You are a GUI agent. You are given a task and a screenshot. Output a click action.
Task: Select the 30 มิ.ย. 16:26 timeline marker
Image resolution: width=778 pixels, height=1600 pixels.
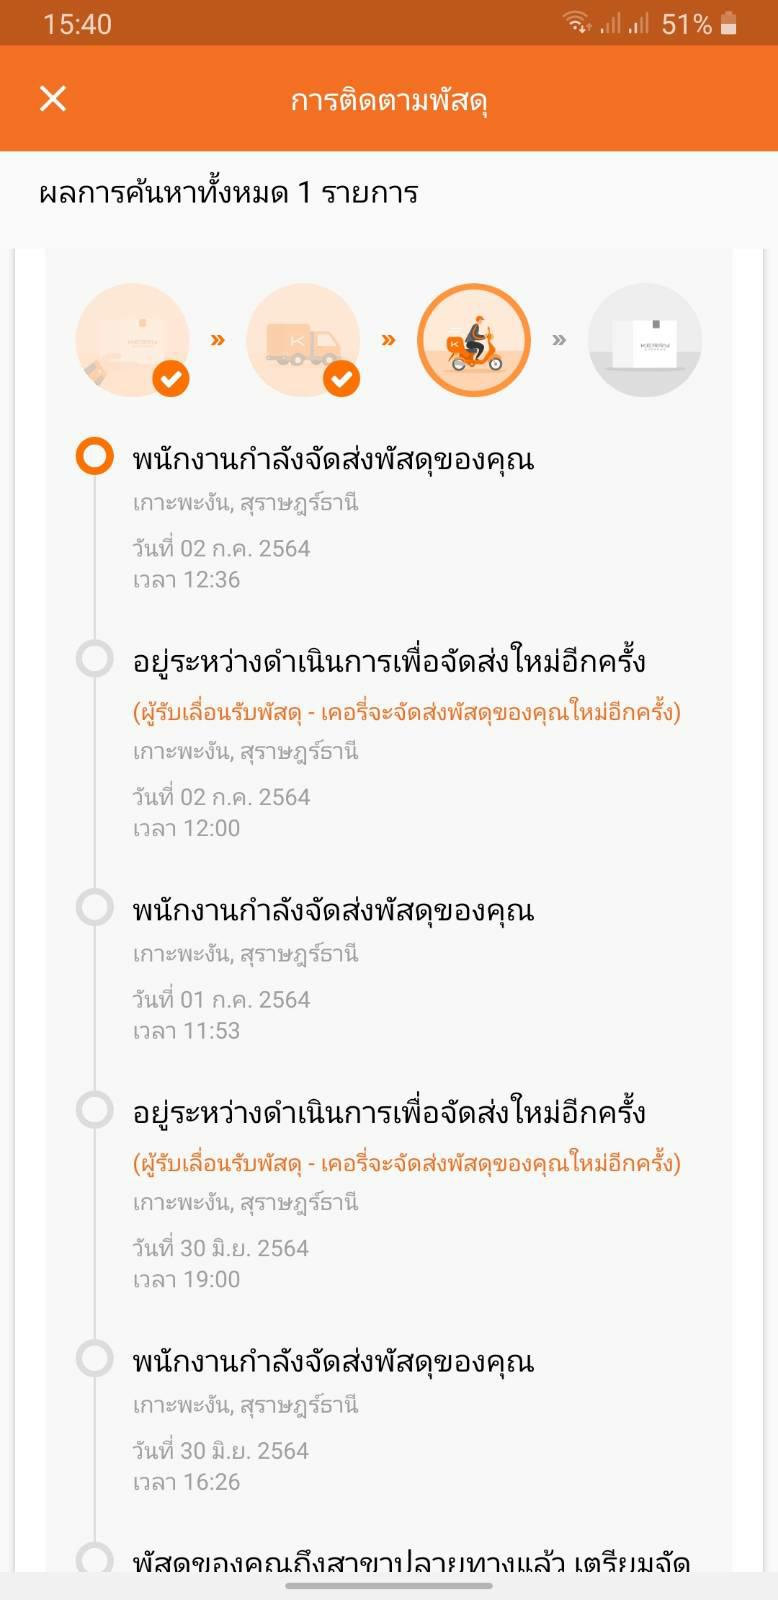[95, 1358]
